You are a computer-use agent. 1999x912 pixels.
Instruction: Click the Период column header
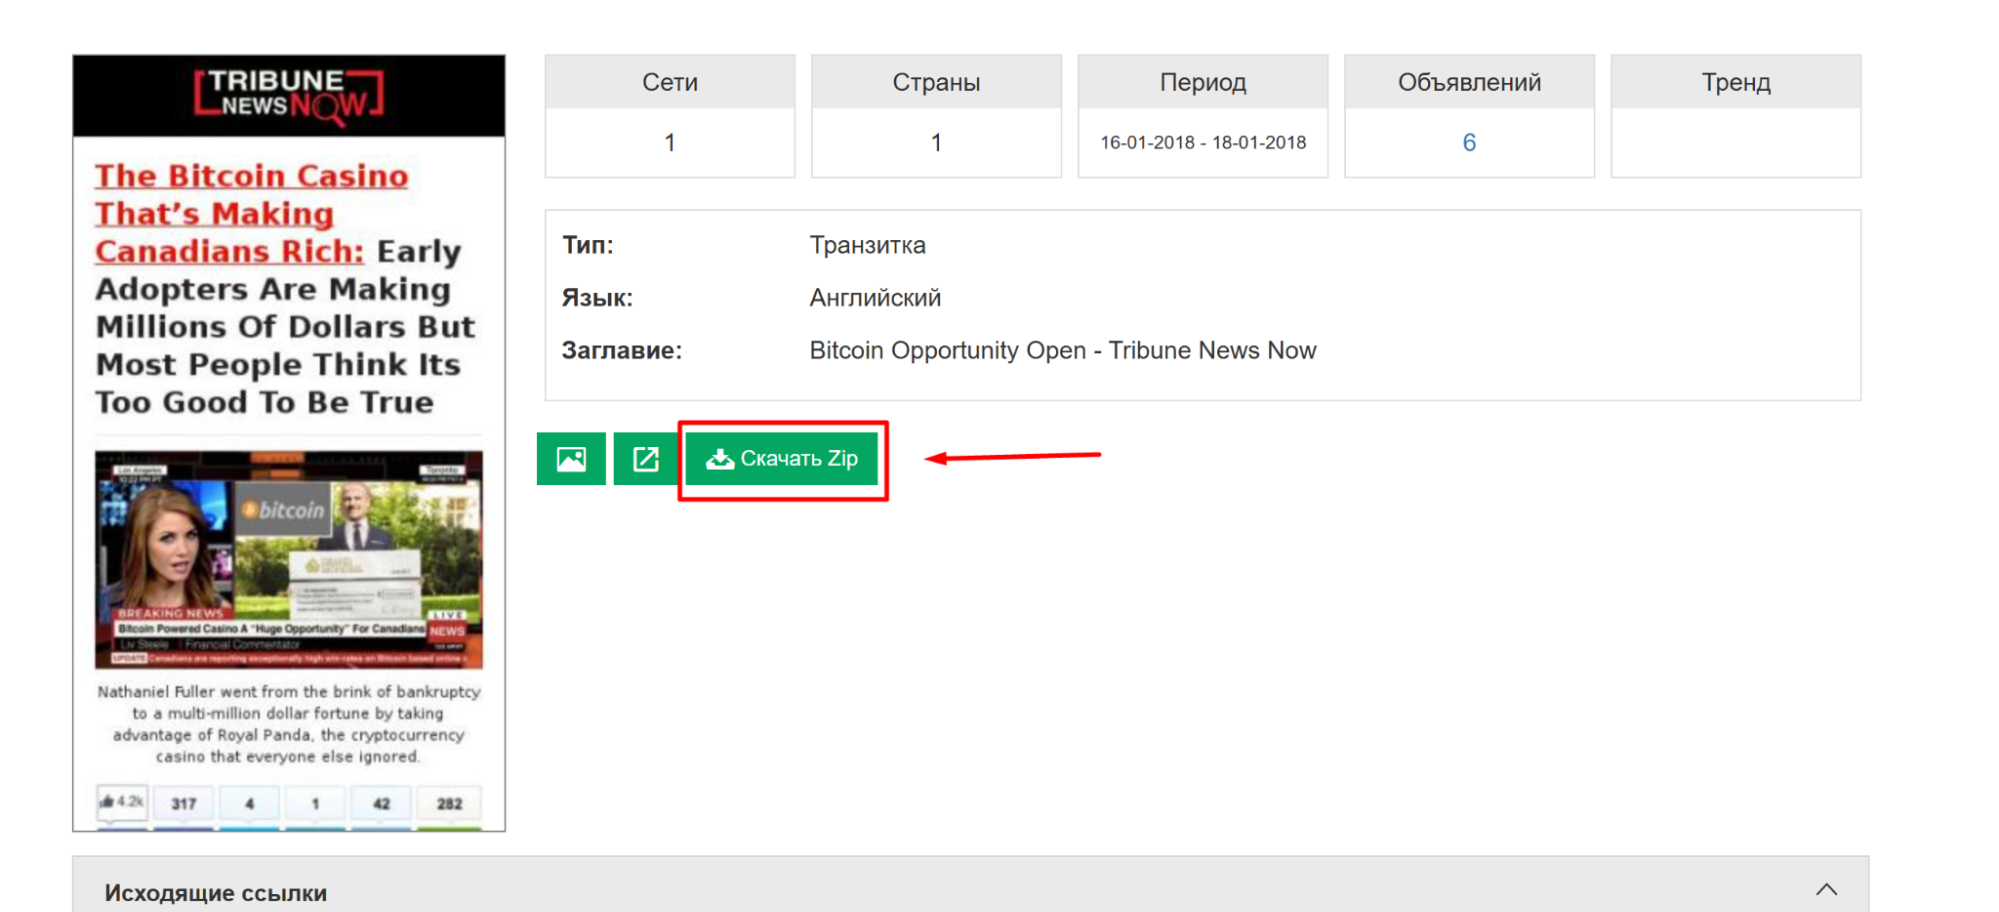1203,82
